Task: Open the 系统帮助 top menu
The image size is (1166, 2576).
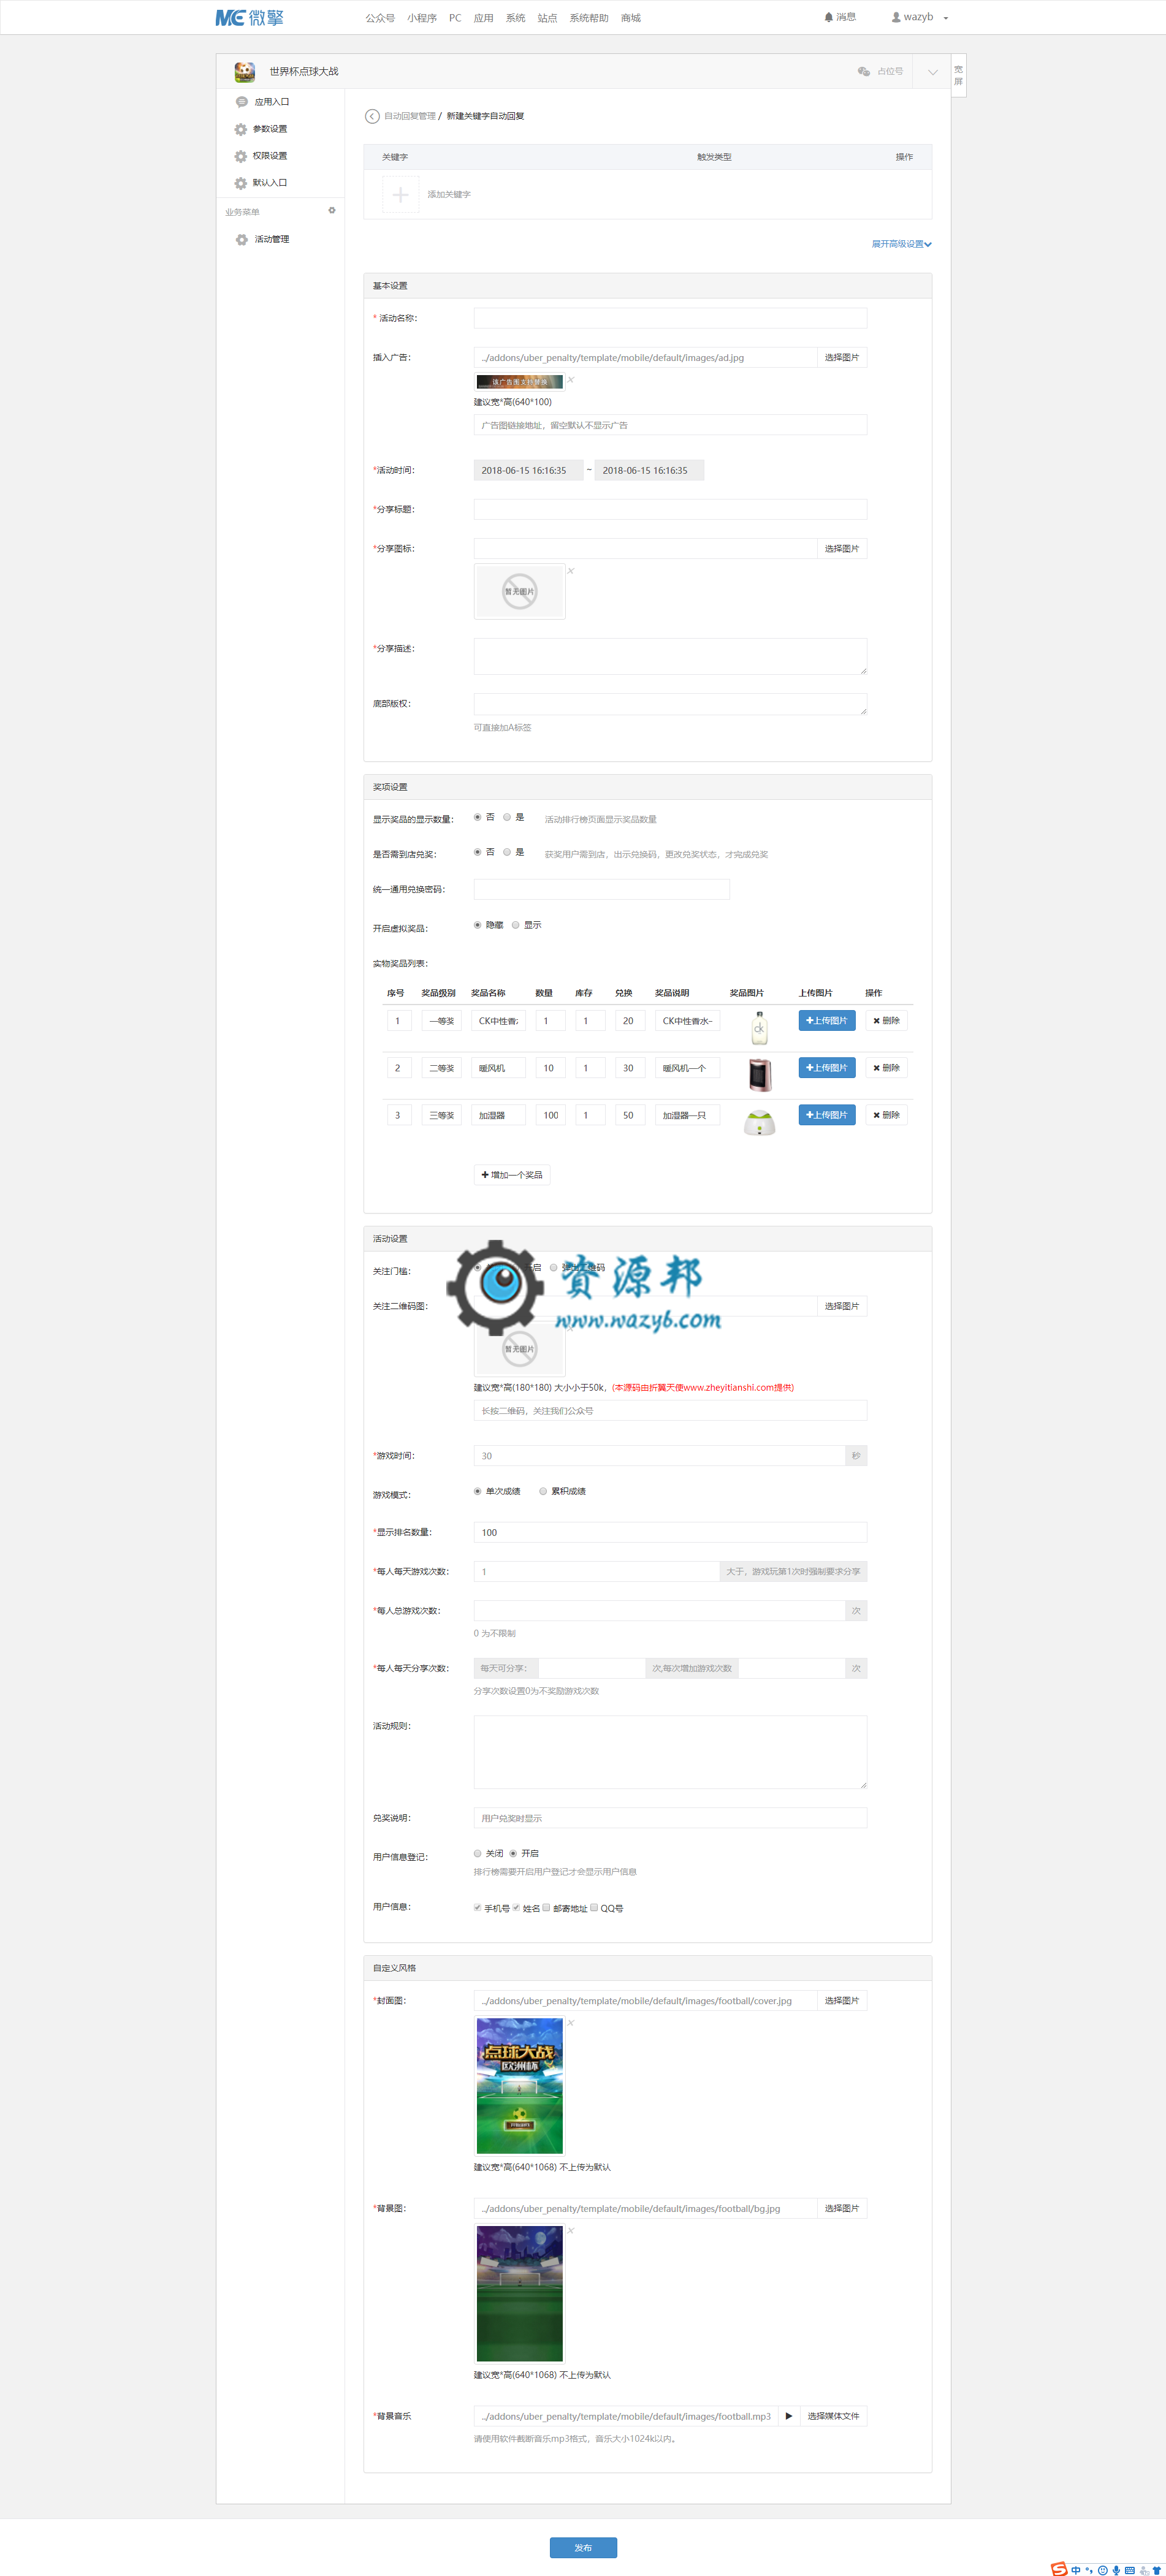Action: click(x=589, y=18)
